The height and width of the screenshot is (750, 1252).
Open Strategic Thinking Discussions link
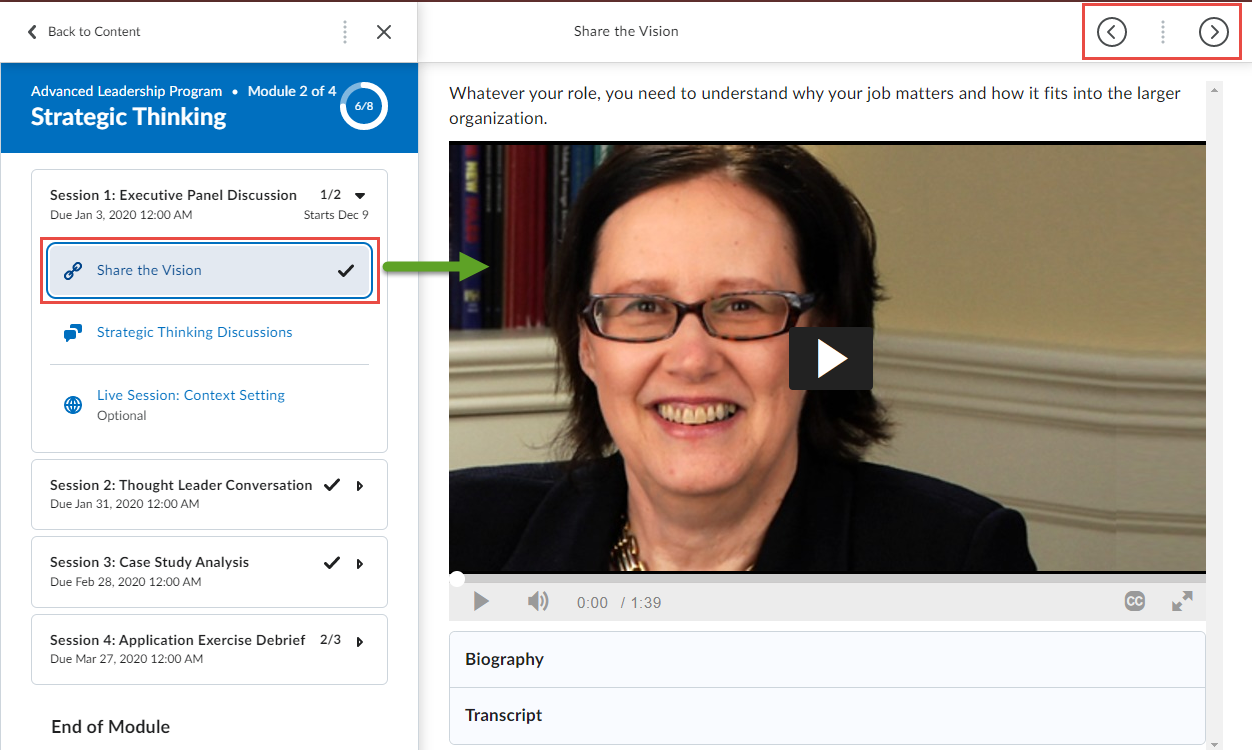[x=194, y=332]
